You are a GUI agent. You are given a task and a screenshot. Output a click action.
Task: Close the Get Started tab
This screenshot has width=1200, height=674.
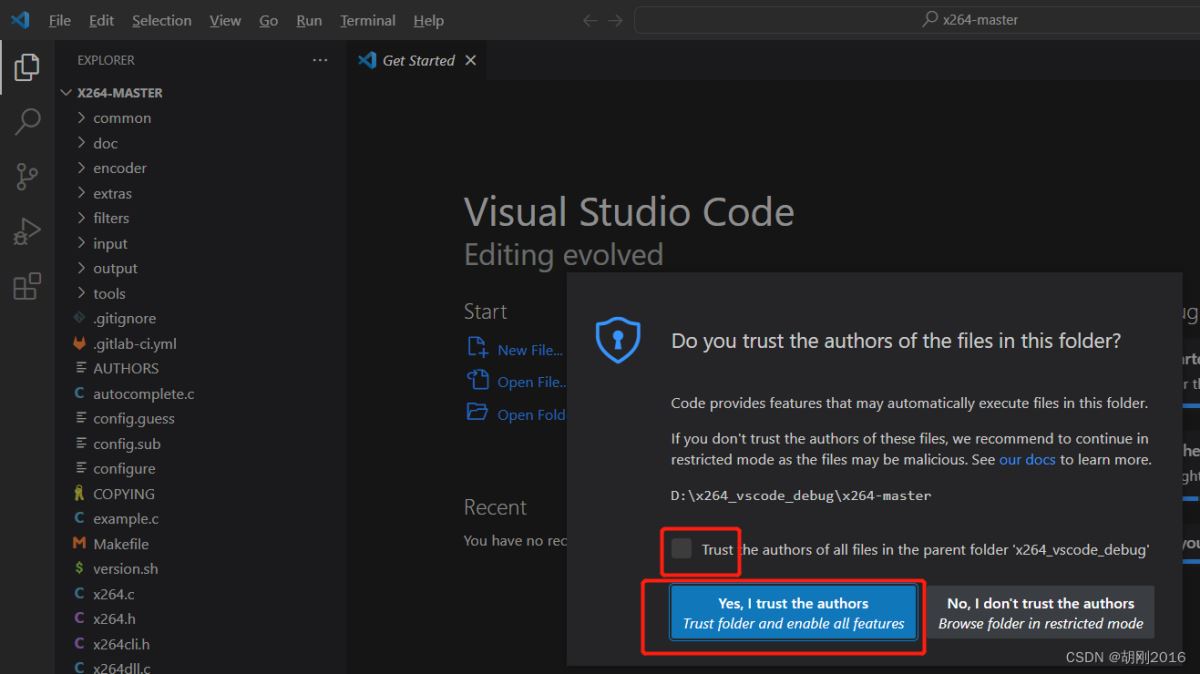coord(470,60)
